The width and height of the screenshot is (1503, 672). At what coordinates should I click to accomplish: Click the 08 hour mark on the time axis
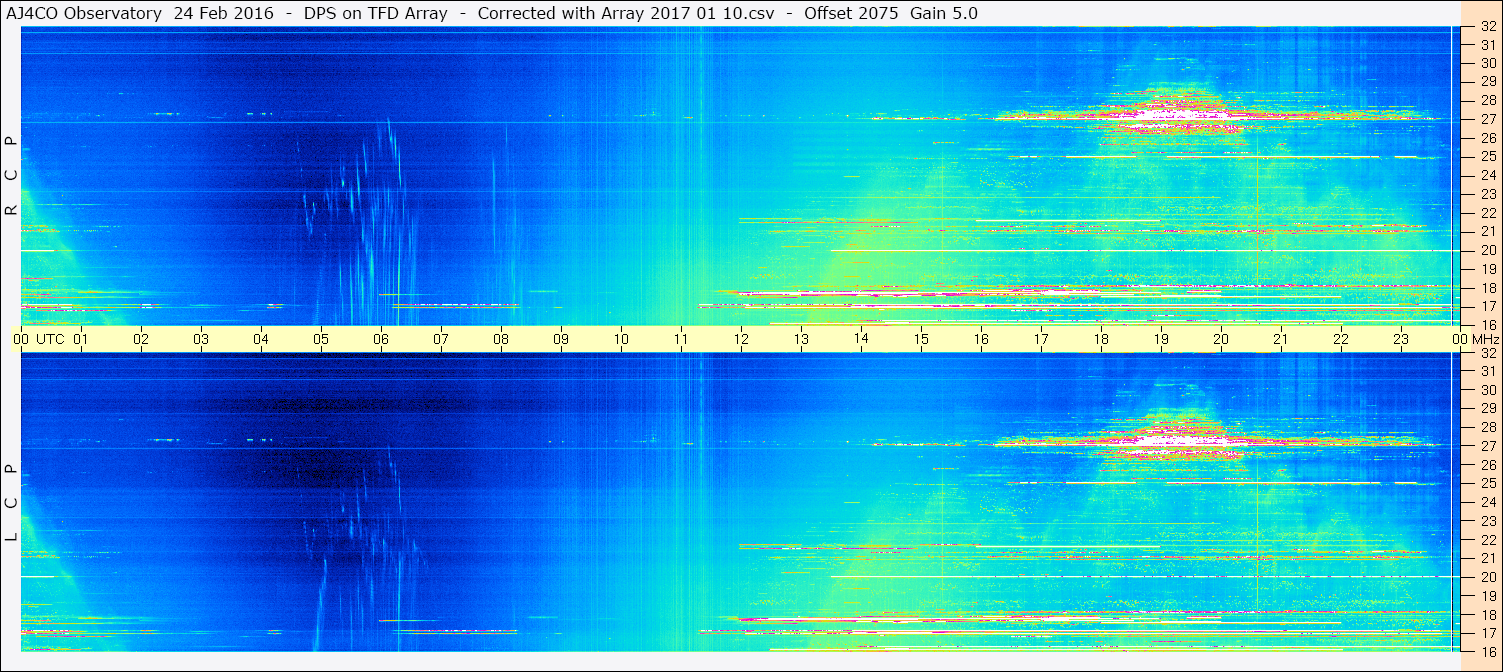click(x=501, y=339)
